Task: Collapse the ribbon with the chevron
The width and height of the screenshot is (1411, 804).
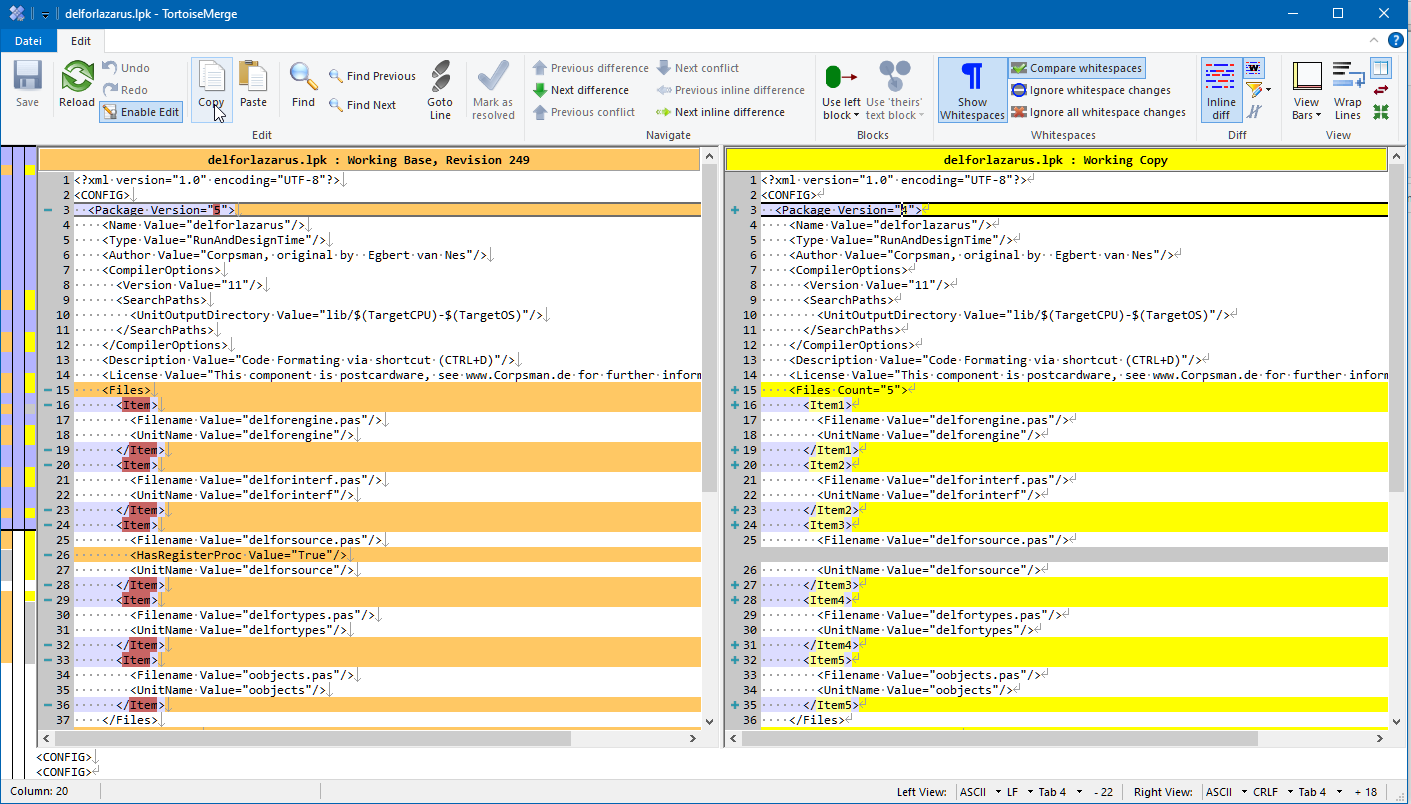Action: click(x=1375, y=41)
